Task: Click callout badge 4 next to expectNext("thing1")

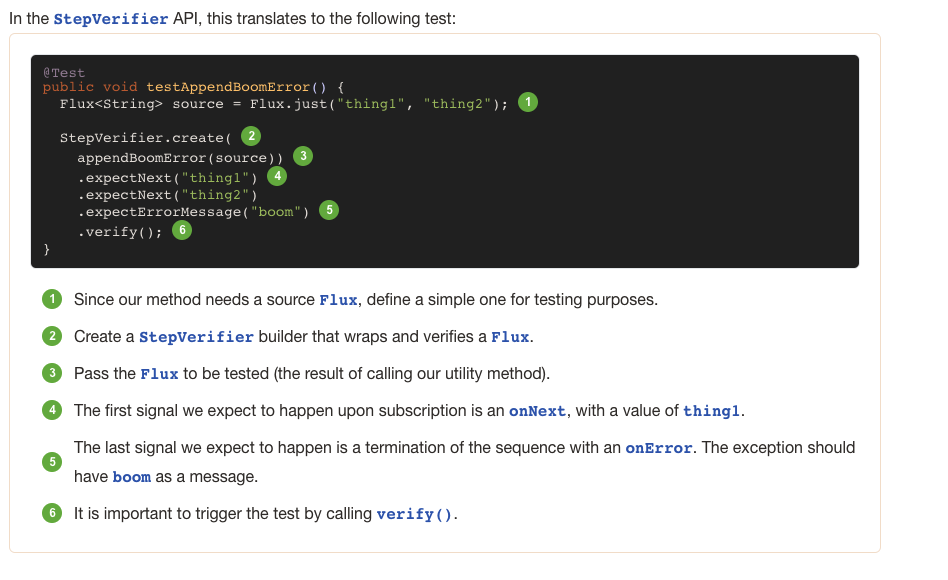Action: click(x=277, y=176)
